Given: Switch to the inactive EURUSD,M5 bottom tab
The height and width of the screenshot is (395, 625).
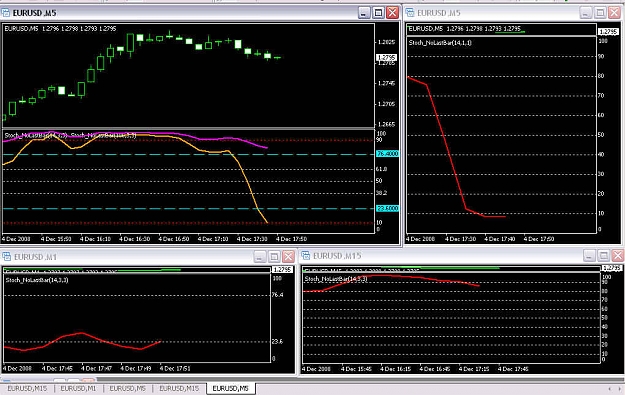Looking at the screenshot, I should click(x=128, y=388).
